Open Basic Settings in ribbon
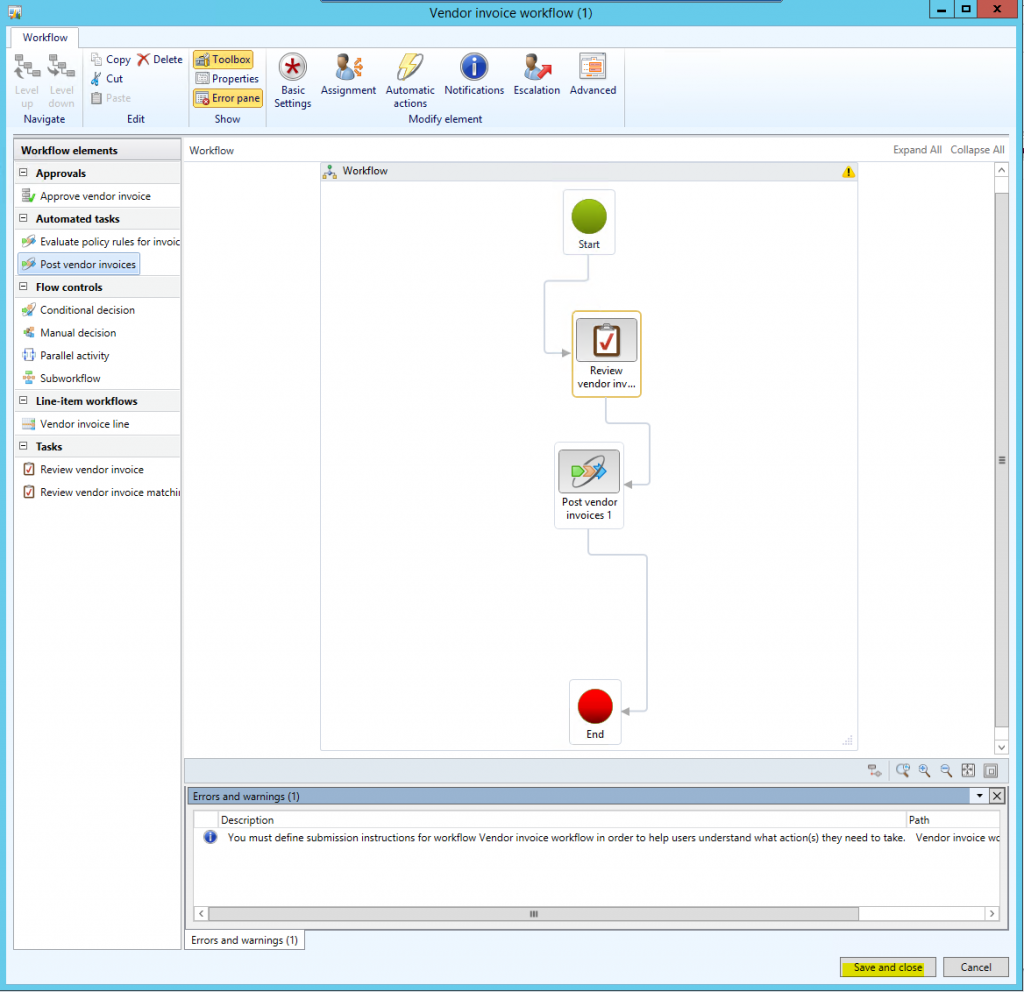 point(293,80)
